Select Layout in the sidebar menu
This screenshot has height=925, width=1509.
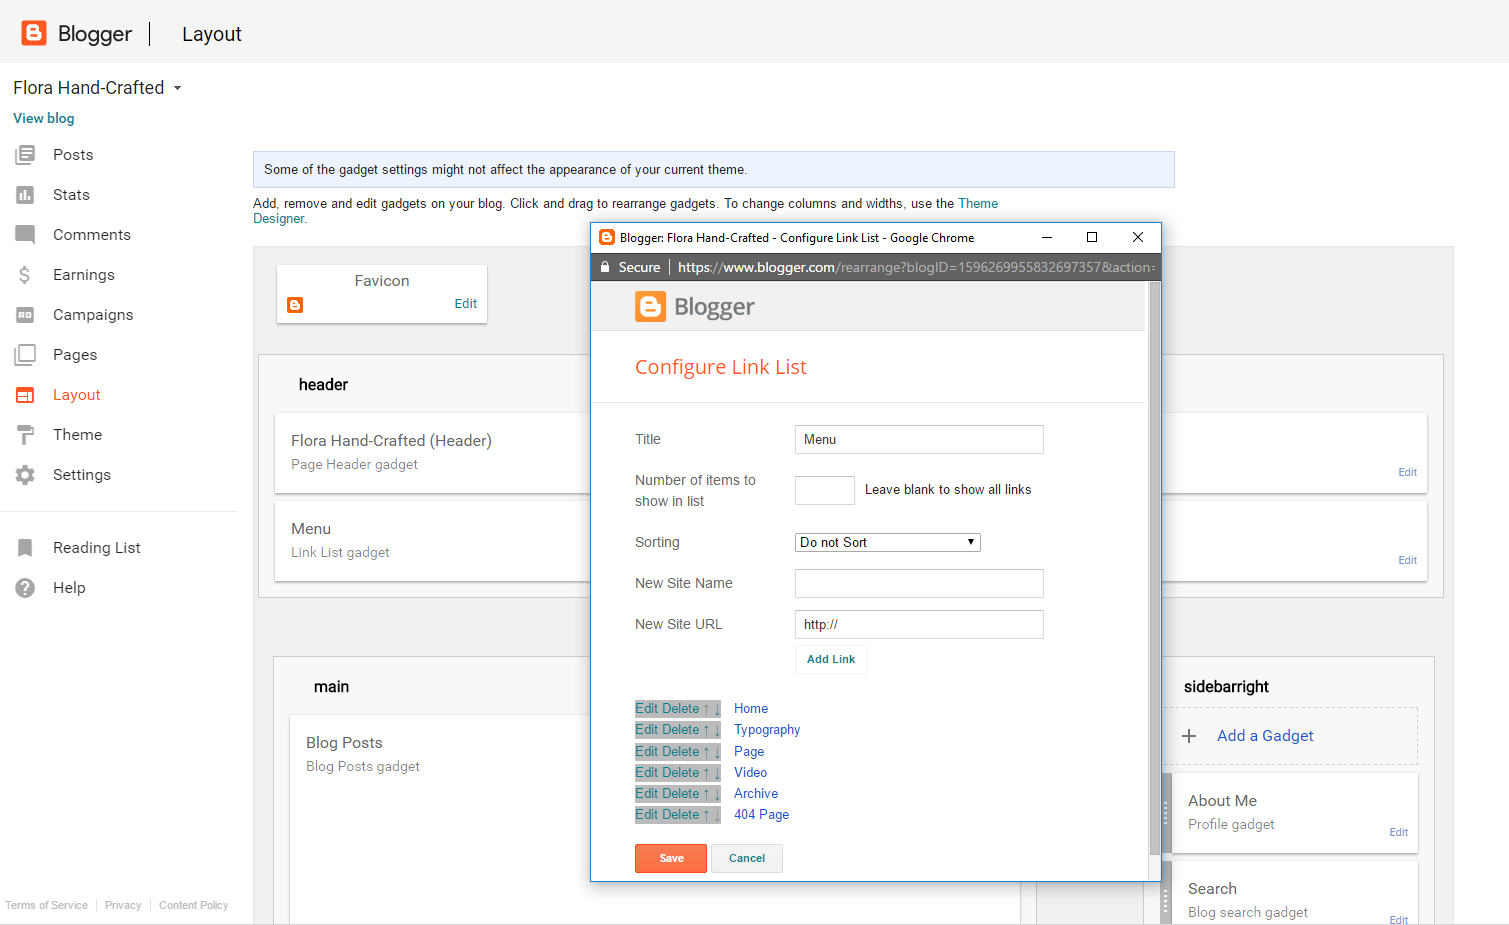pos(77,395)
